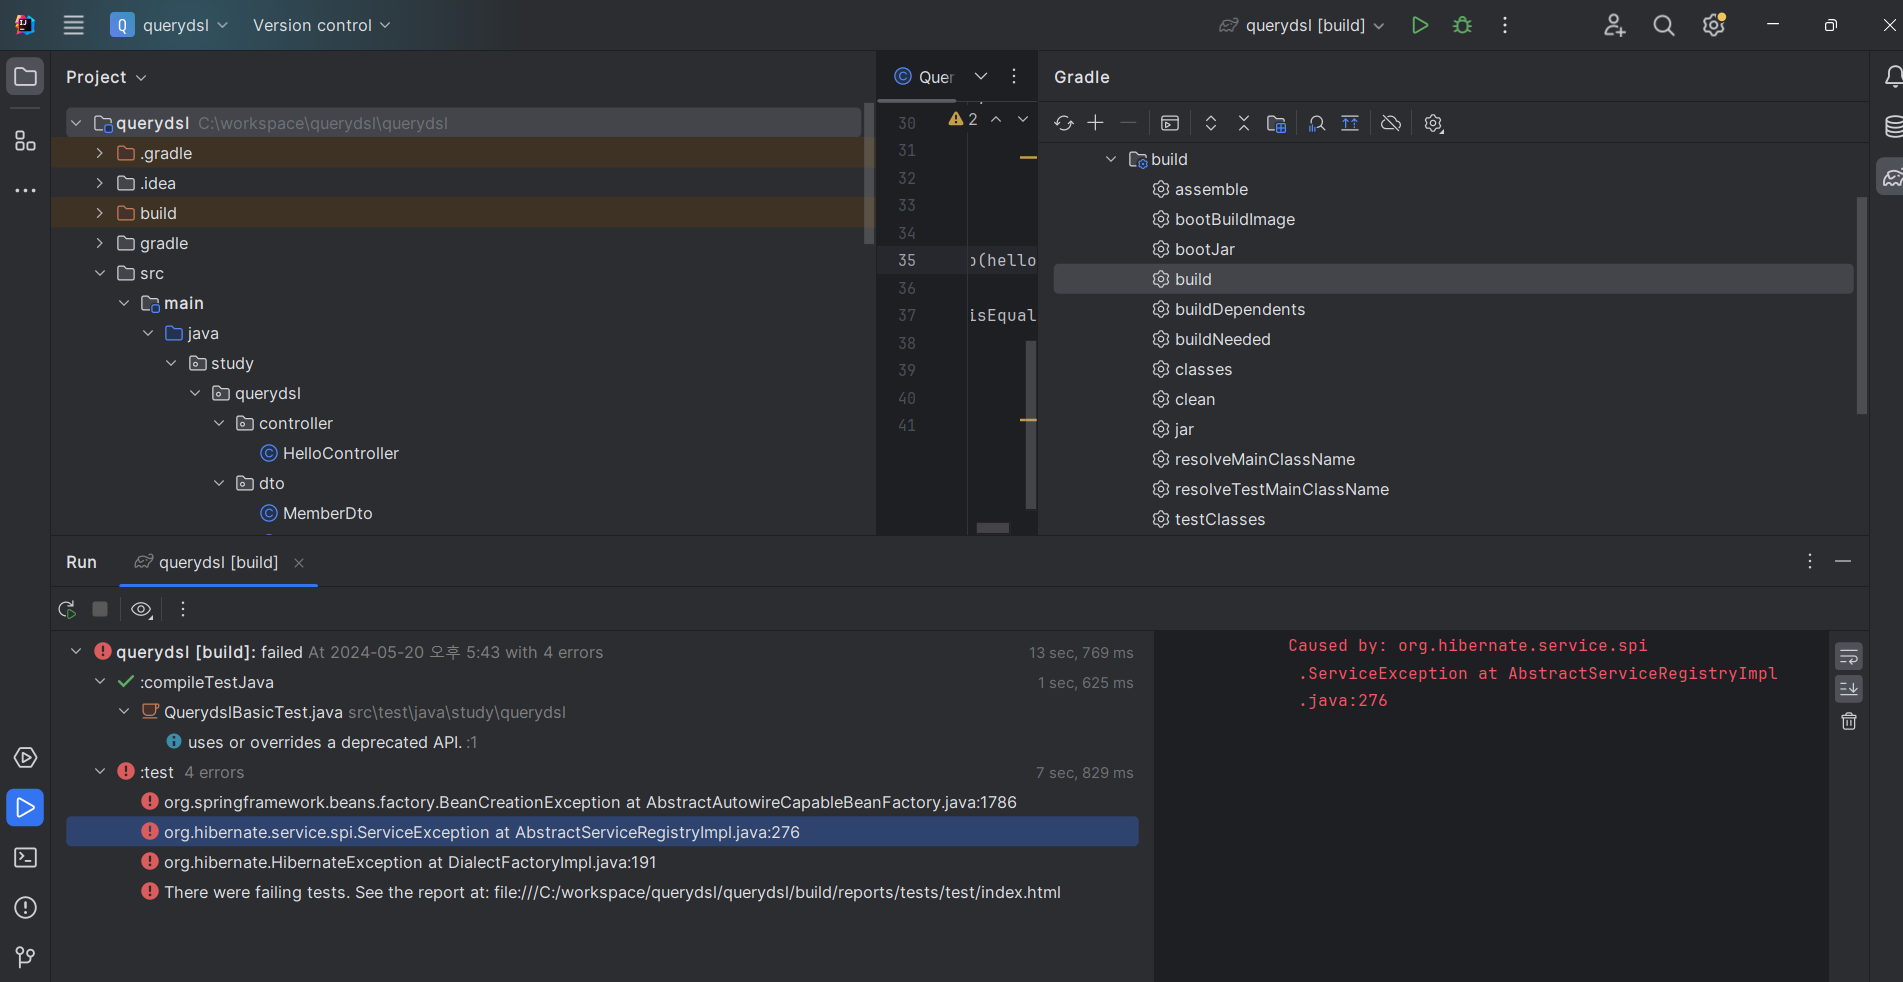Open more tool windows ellipsis in left sidebar

pos(26,190)
